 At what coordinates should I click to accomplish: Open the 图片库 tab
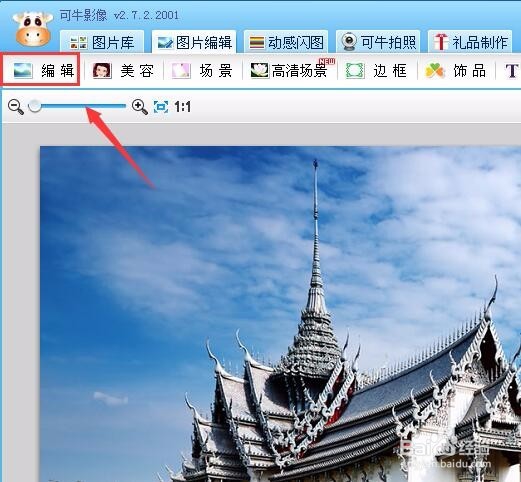pyautogui.click(x=102, y=42)
